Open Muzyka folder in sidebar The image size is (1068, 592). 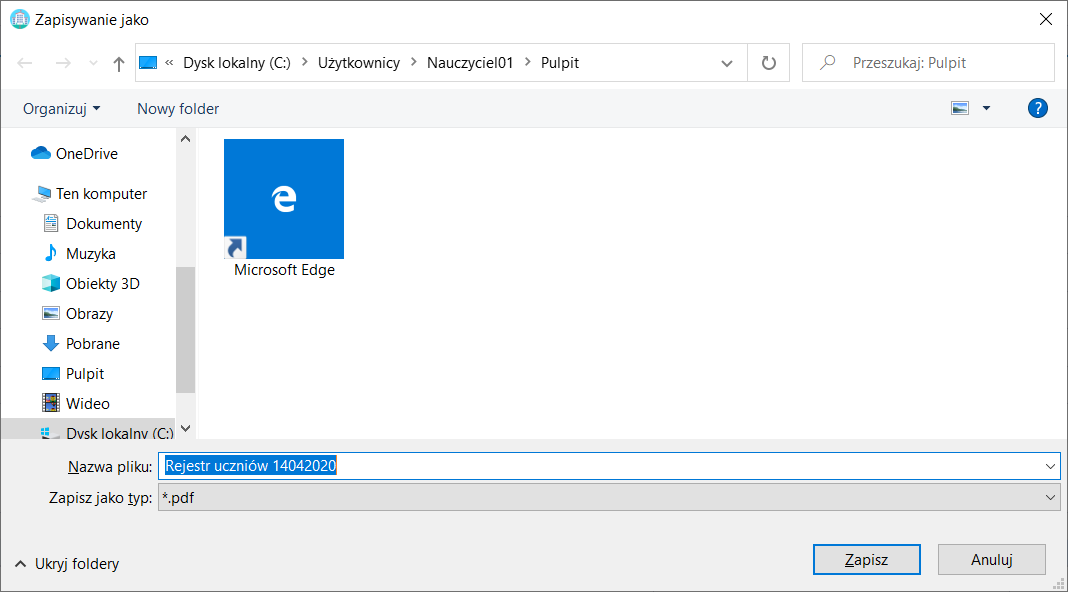tap(91, 254)
